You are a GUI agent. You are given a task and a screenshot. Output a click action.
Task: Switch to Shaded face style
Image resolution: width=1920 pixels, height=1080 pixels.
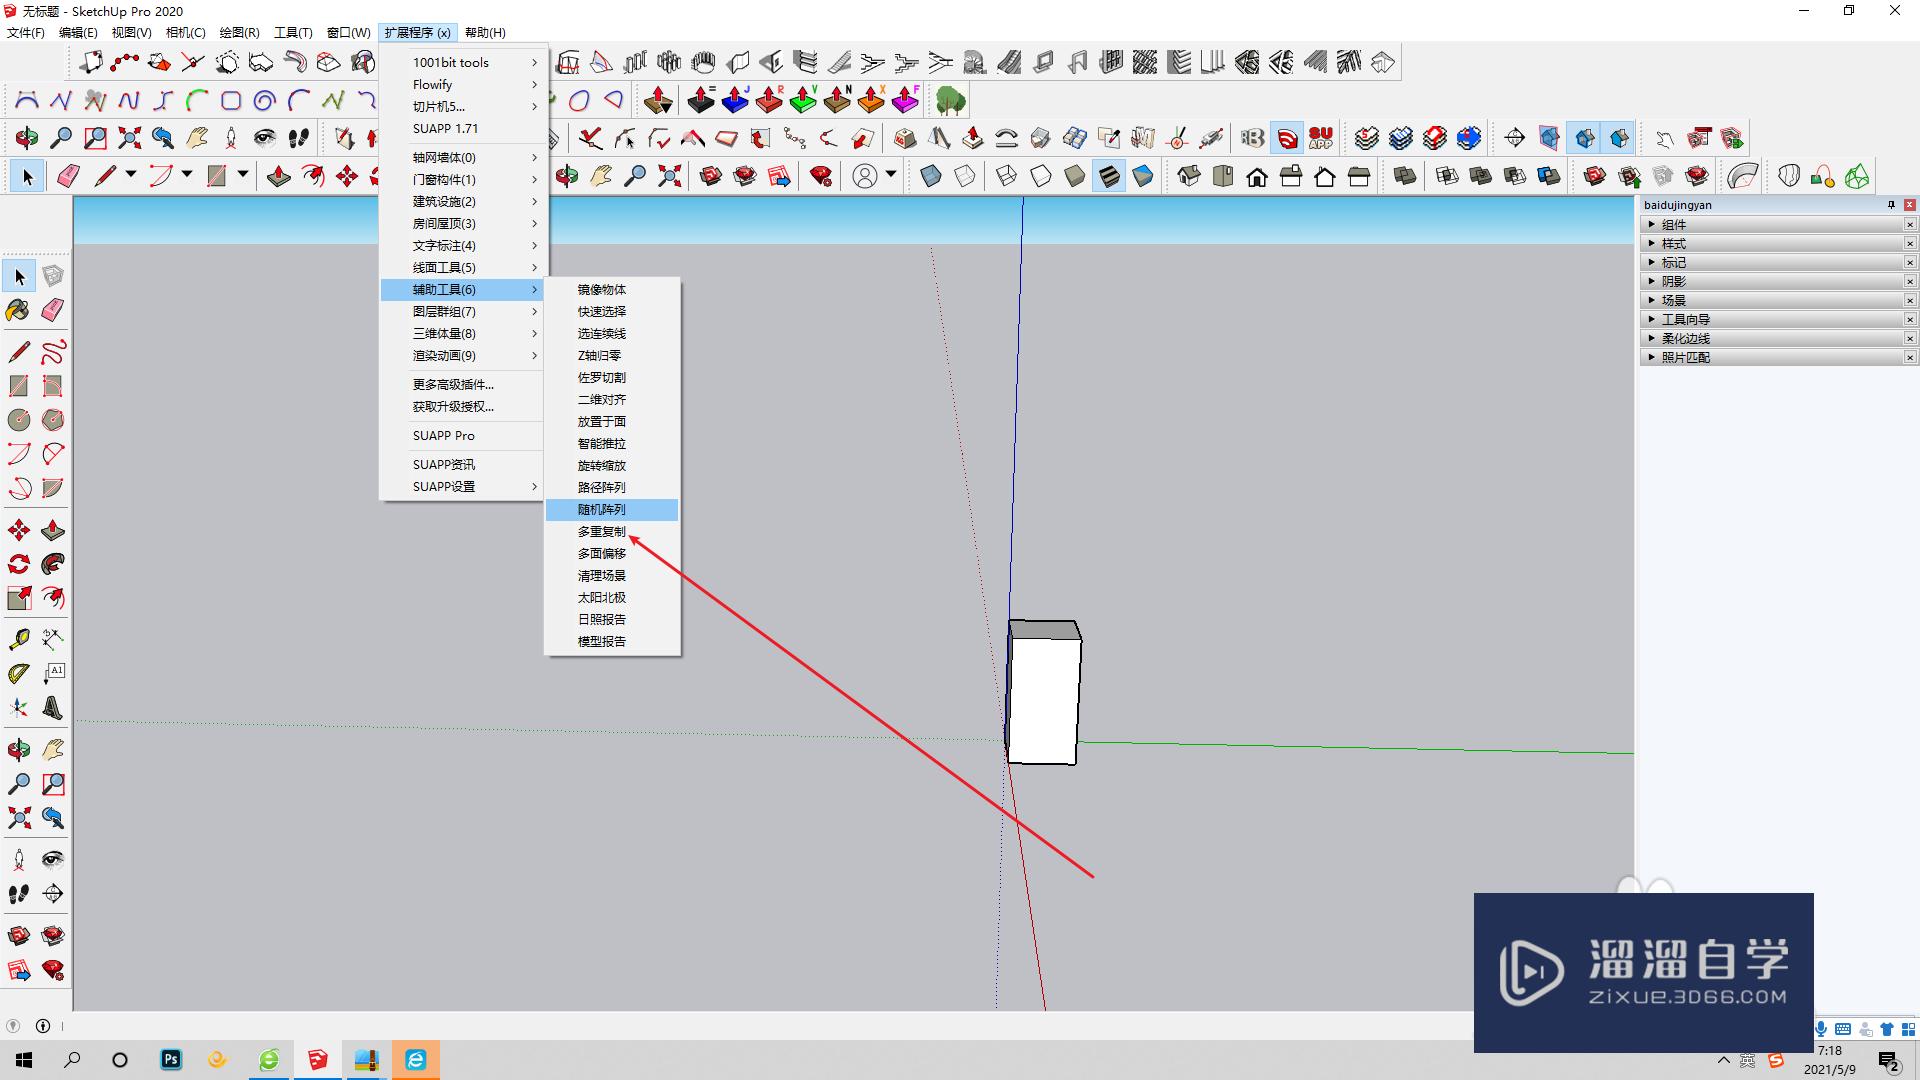pos(1075,177)
